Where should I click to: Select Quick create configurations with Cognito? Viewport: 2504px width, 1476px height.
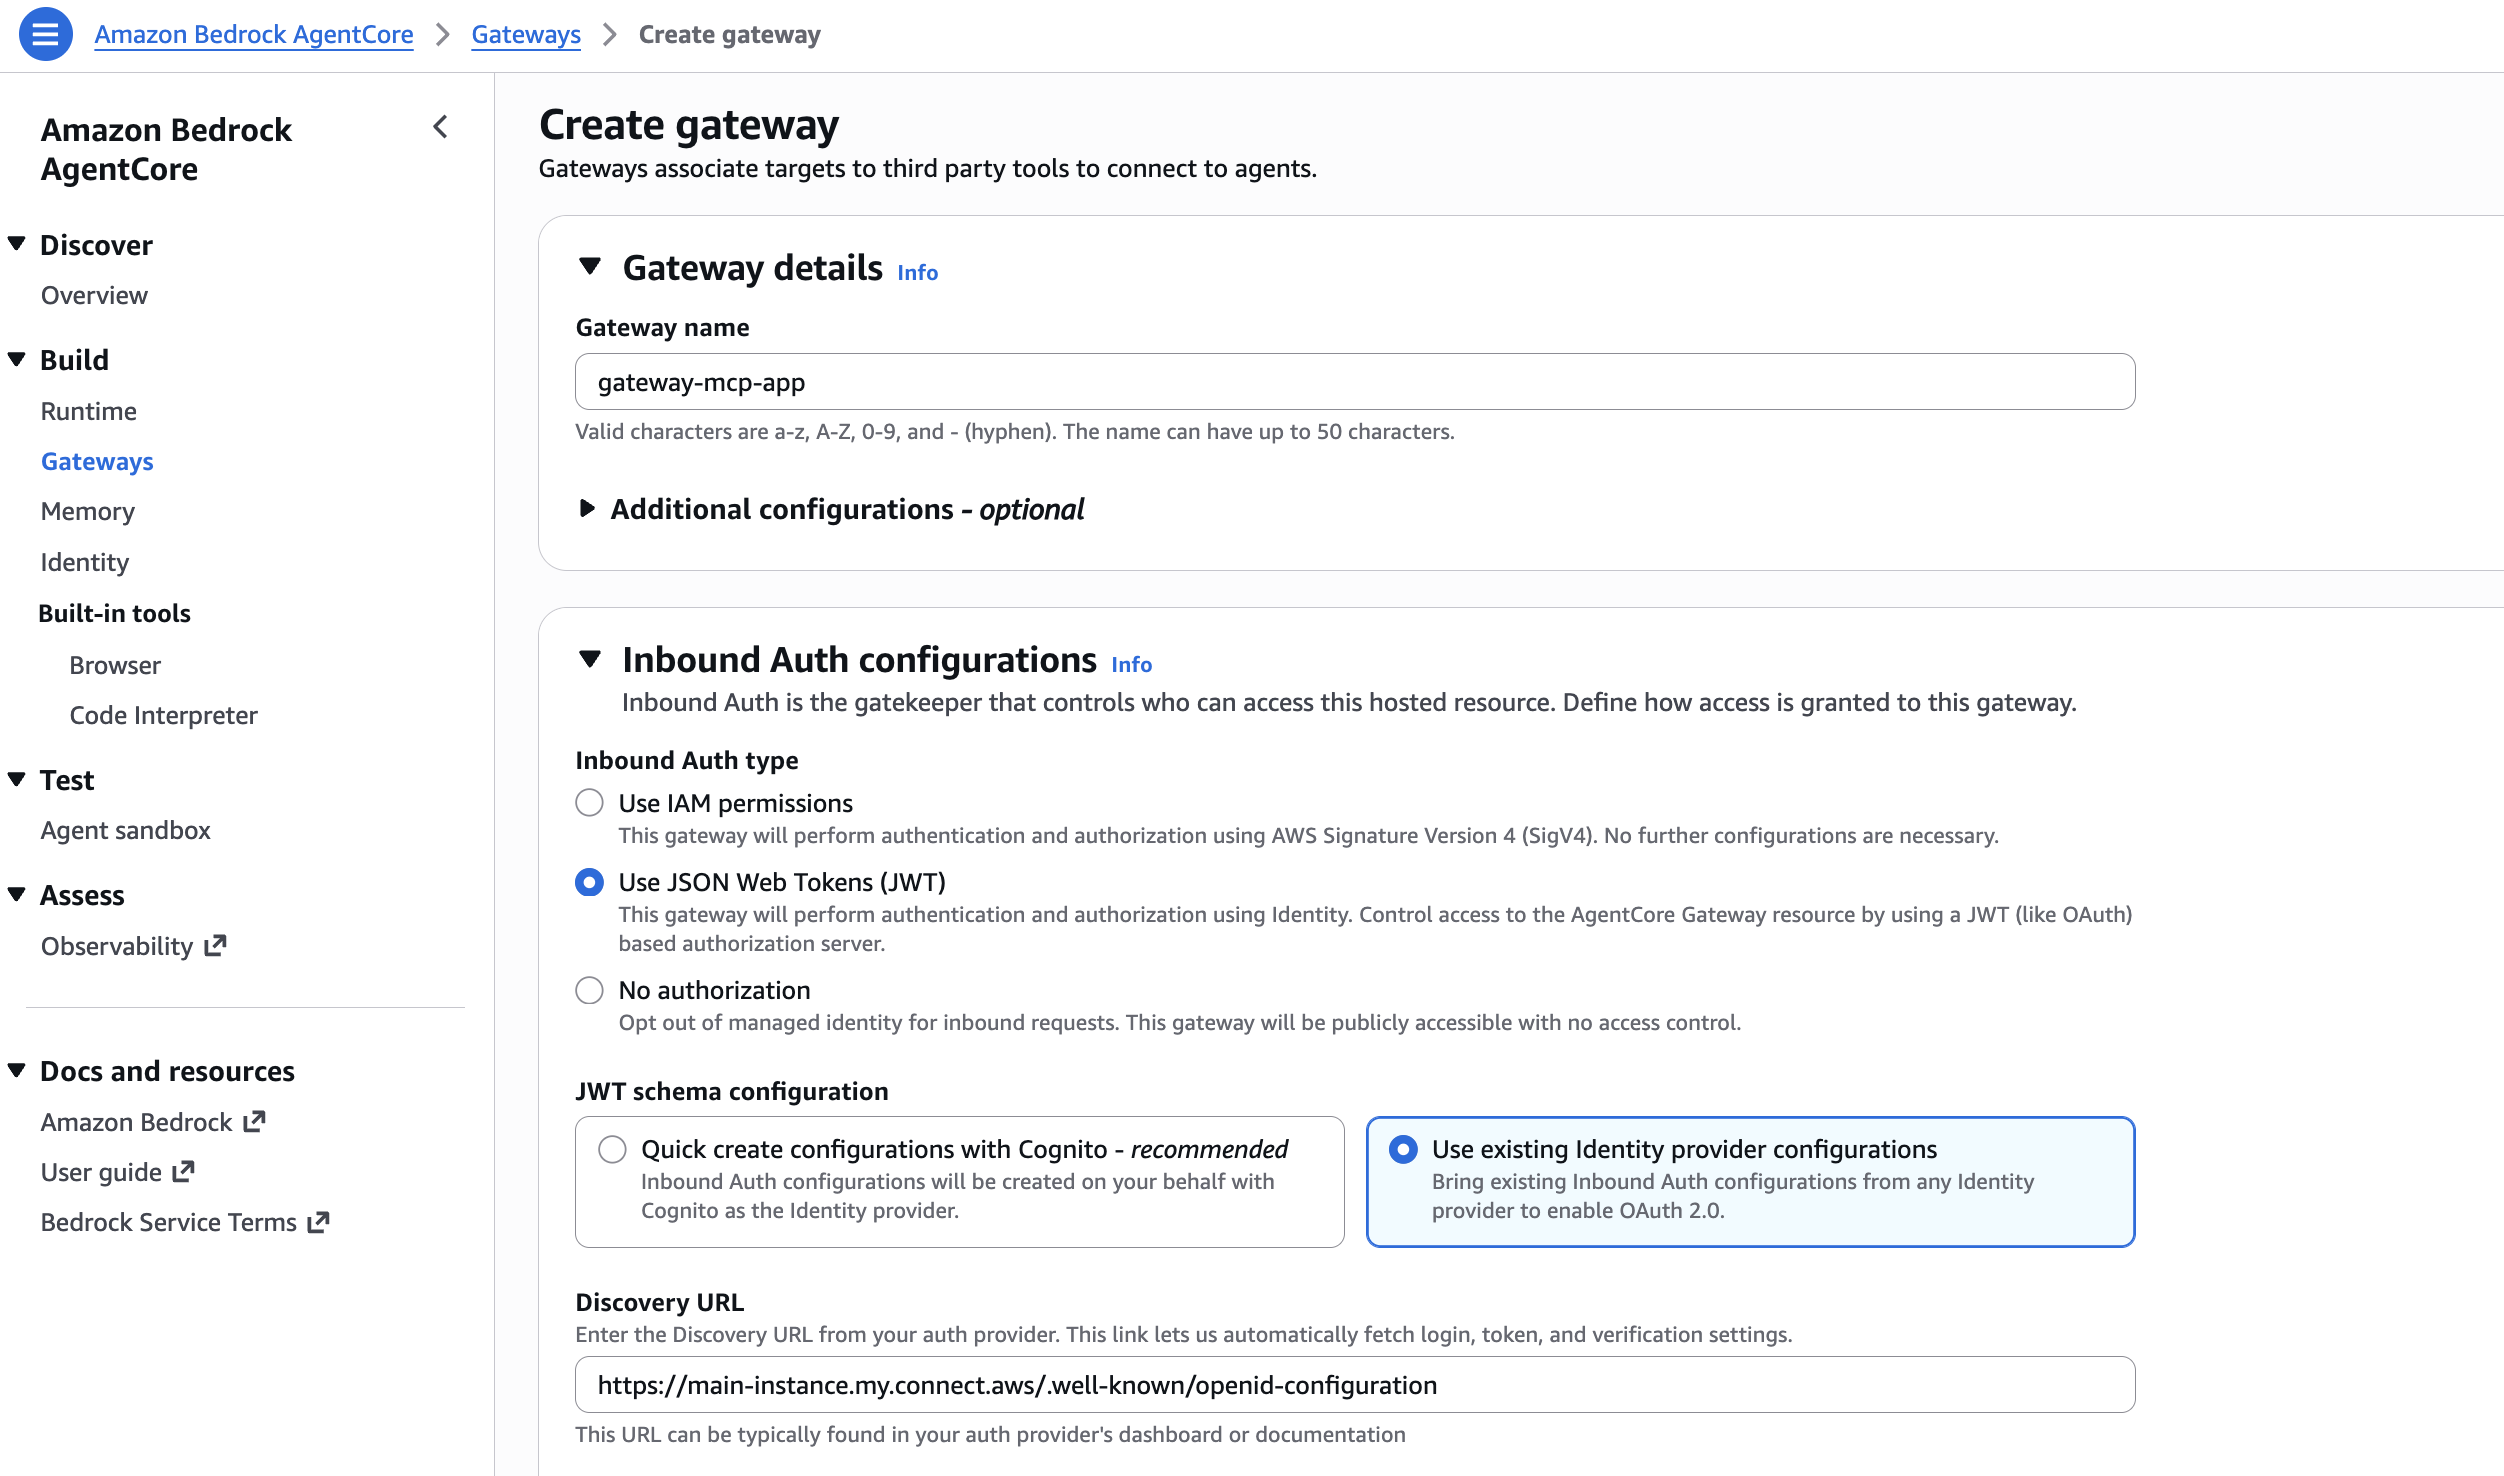(x=611, y=1150)
